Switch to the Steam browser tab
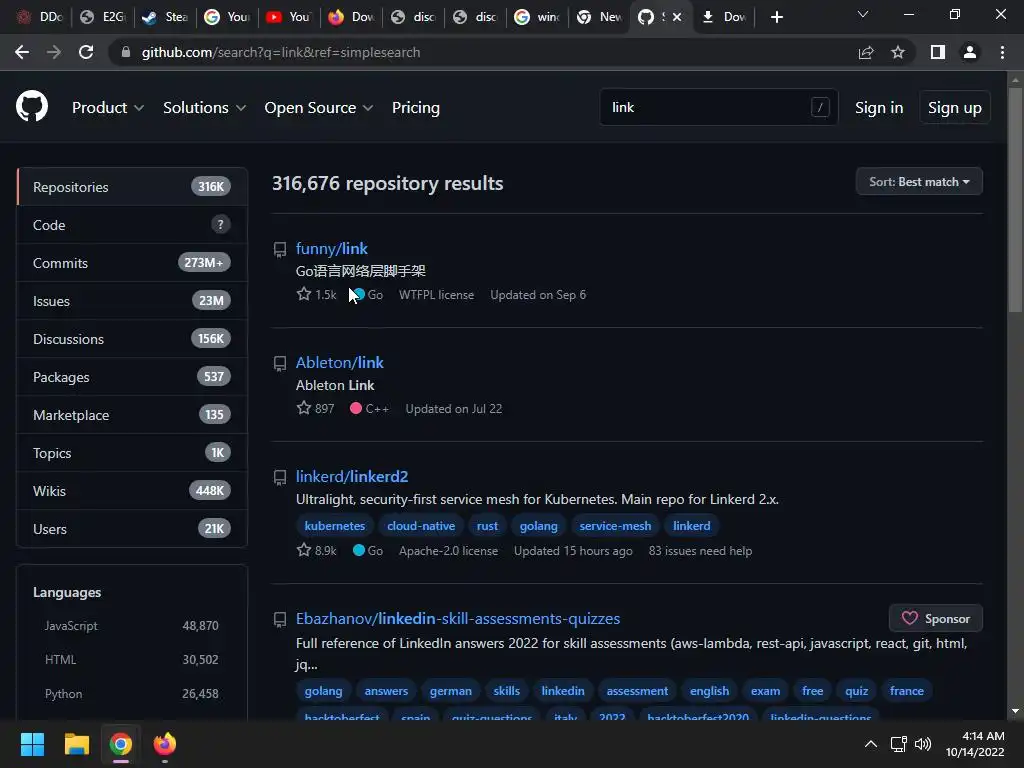This screenshot has width=1024, height=768. 166,17
